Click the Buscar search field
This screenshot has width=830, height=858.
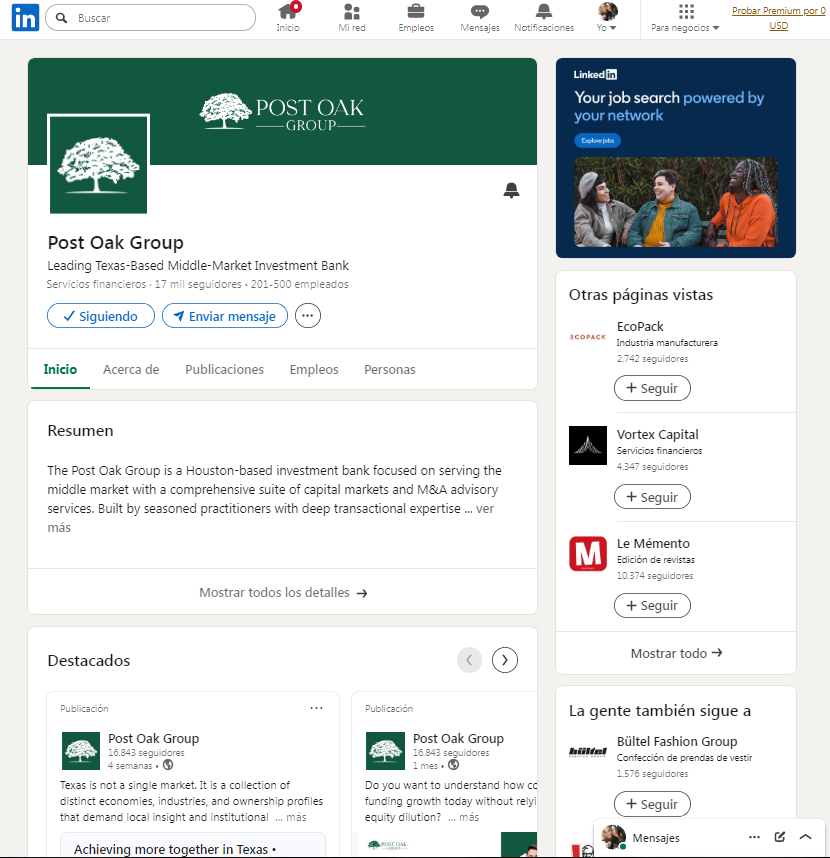[x=150, y=18]
